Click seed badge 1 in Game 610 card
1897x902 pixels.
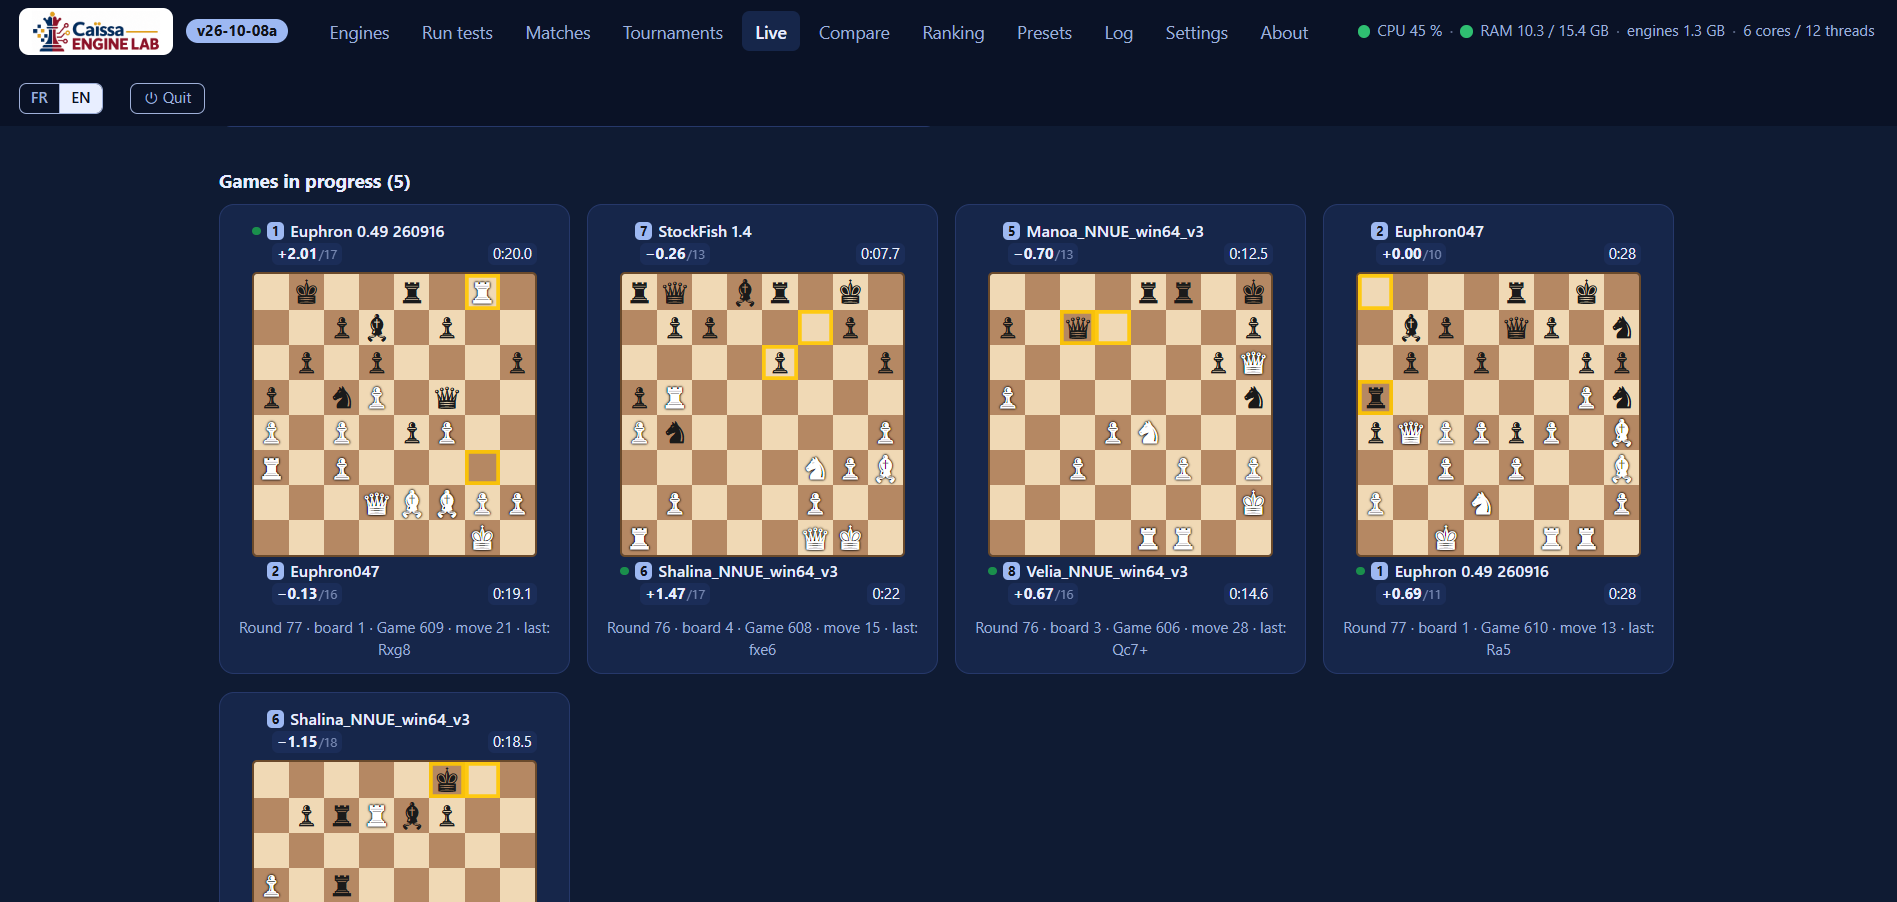point(1380,571)
